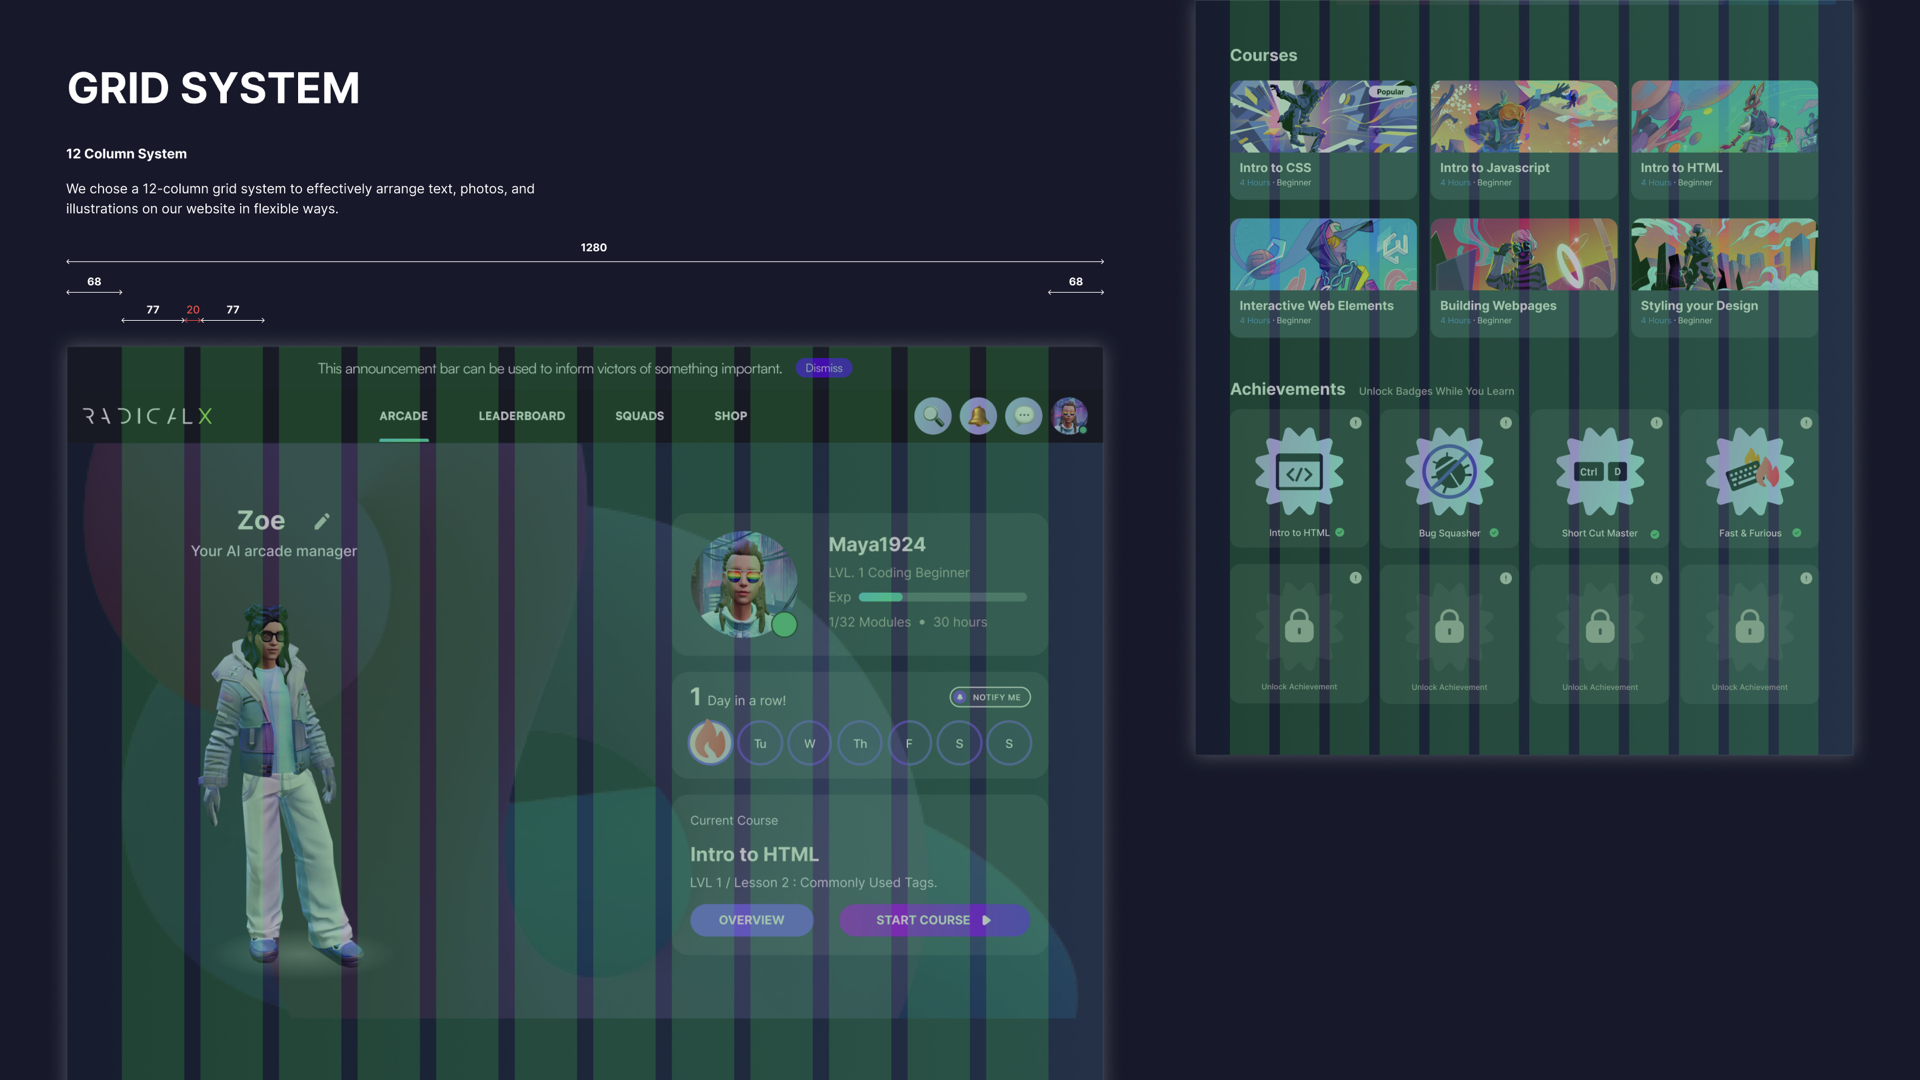Click 'Current Course' label

(x=734, y=821)
